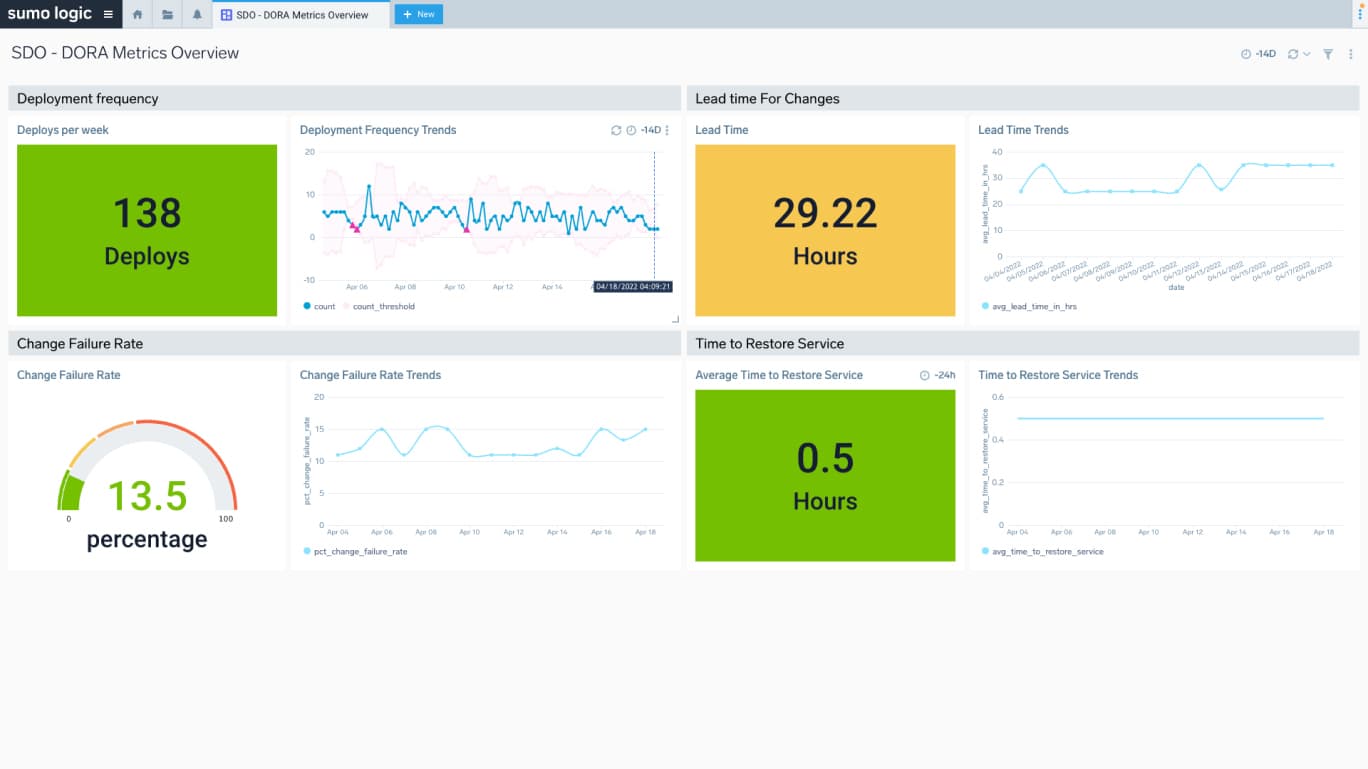Toggle the avg_lead_time_in_hrs legend series
Screen dimensions: 1368x769
click(1029, 306)
